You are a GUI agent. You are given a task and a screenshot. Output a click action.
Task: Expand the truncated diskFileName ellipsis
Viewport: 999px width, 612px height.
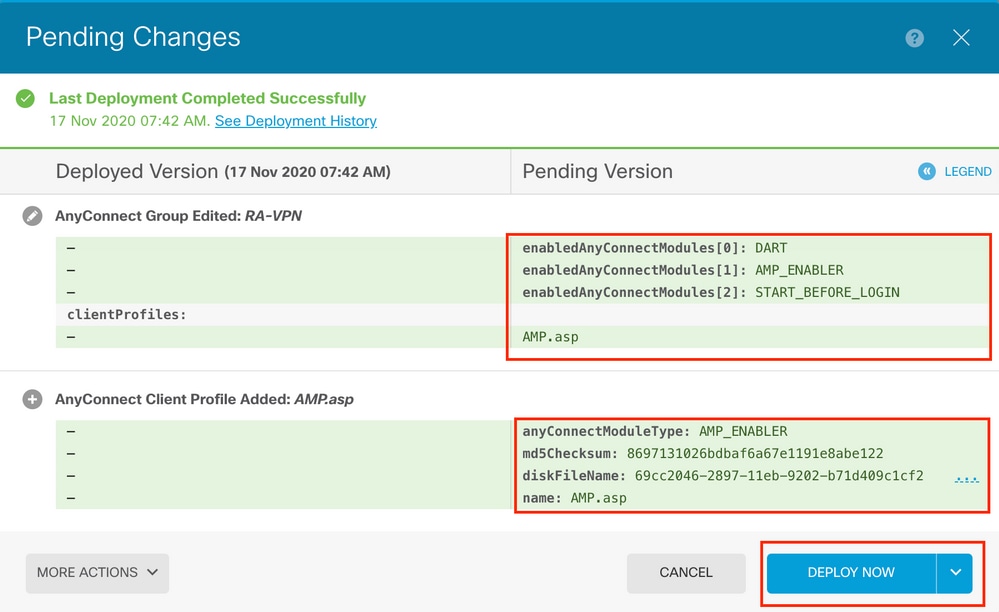[x=966, y=478]
